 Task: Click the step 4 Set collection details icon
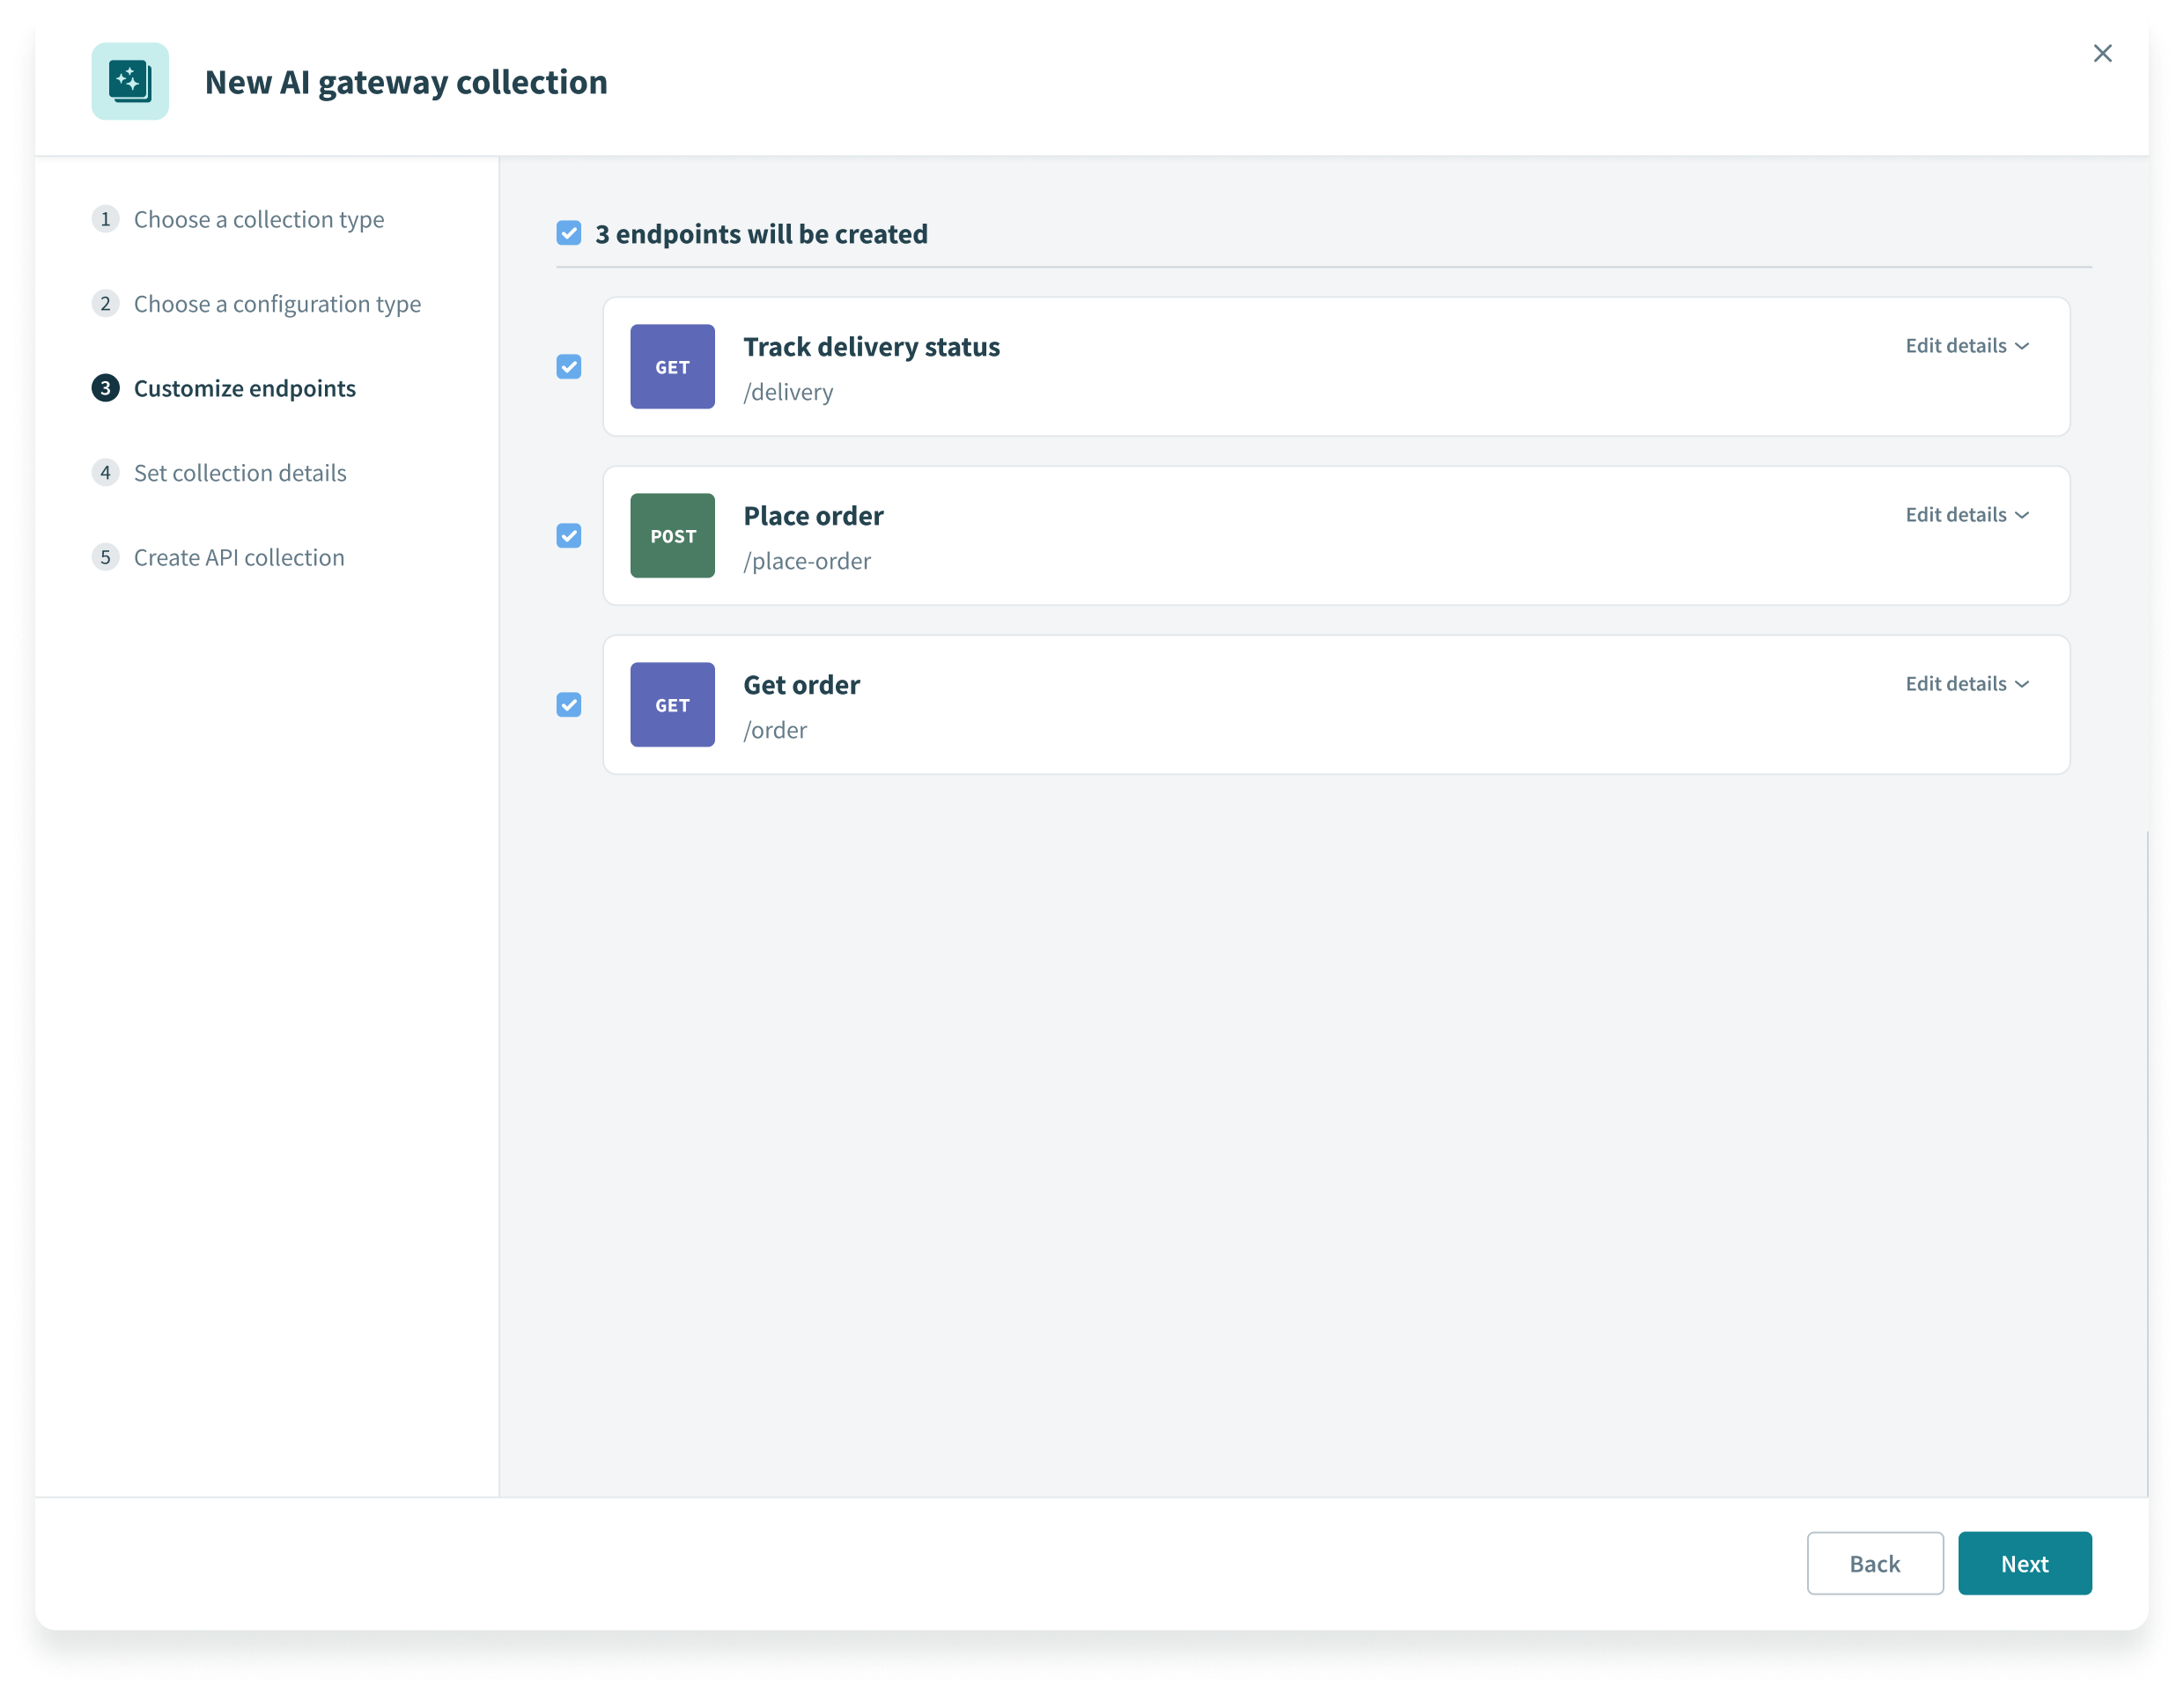pos(107,471)
